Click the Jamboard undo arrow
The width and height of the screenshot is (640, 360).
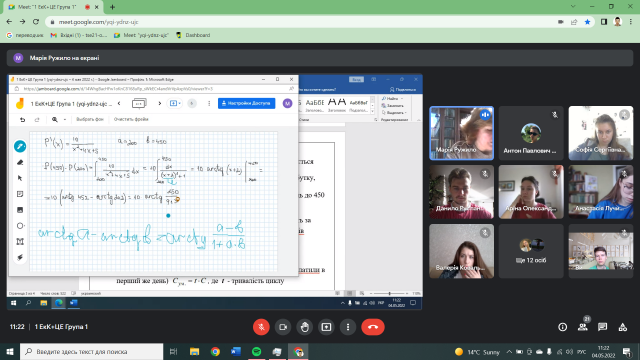pos(22,120)
